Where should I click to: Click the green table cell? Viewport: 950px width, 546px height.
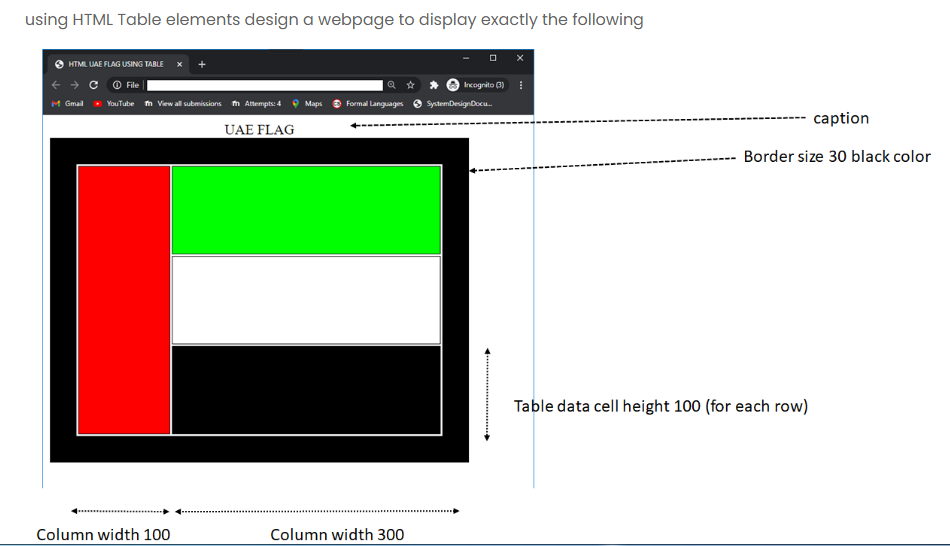[306, 210]
